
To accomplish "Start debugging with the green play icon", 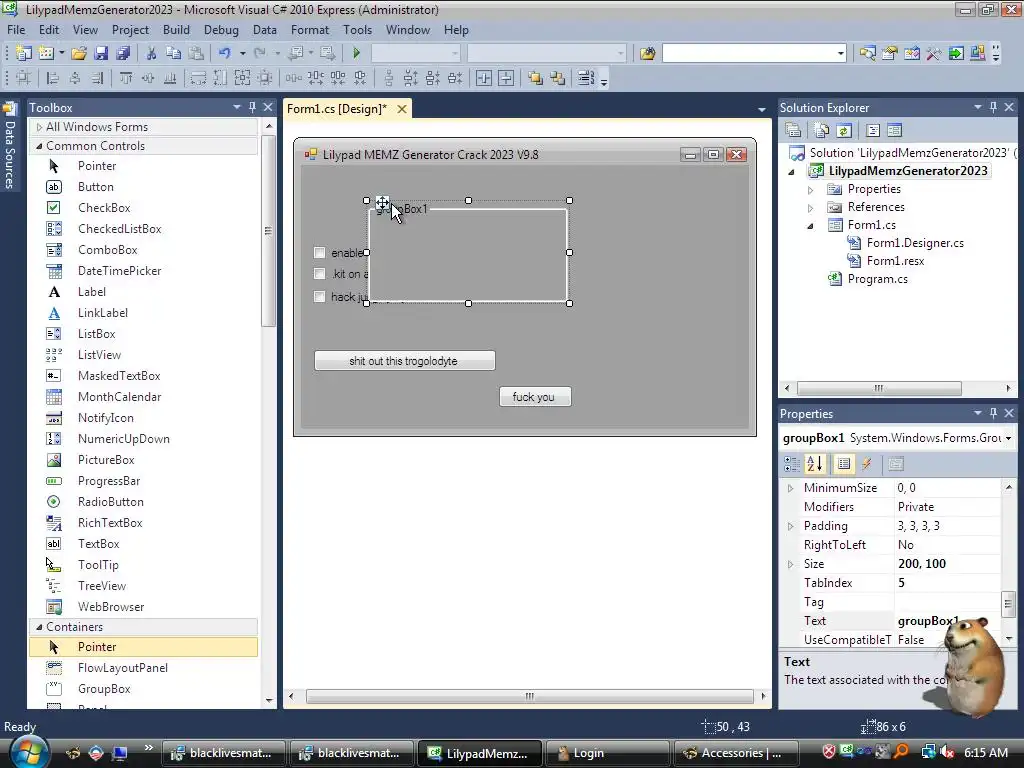I will (x=357, y=53).
